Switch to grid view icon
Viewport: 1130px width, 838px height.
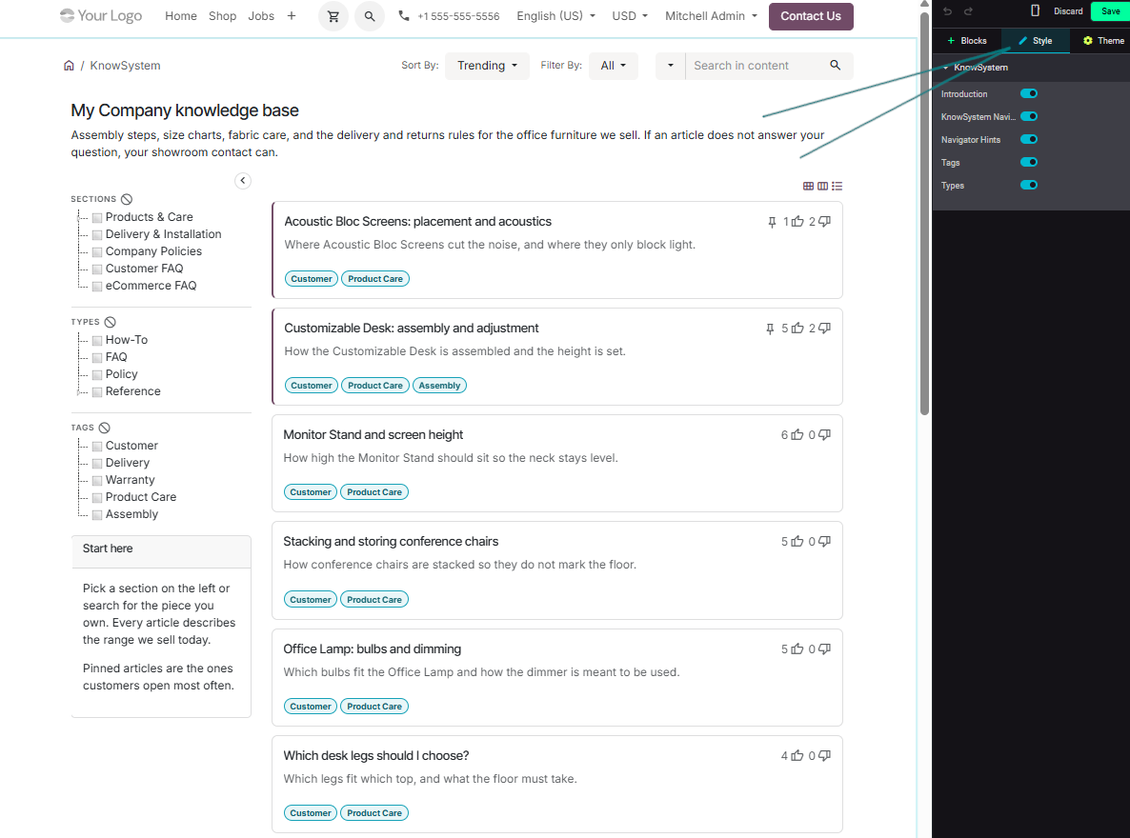pyautogui.click(x=808, y=186)
